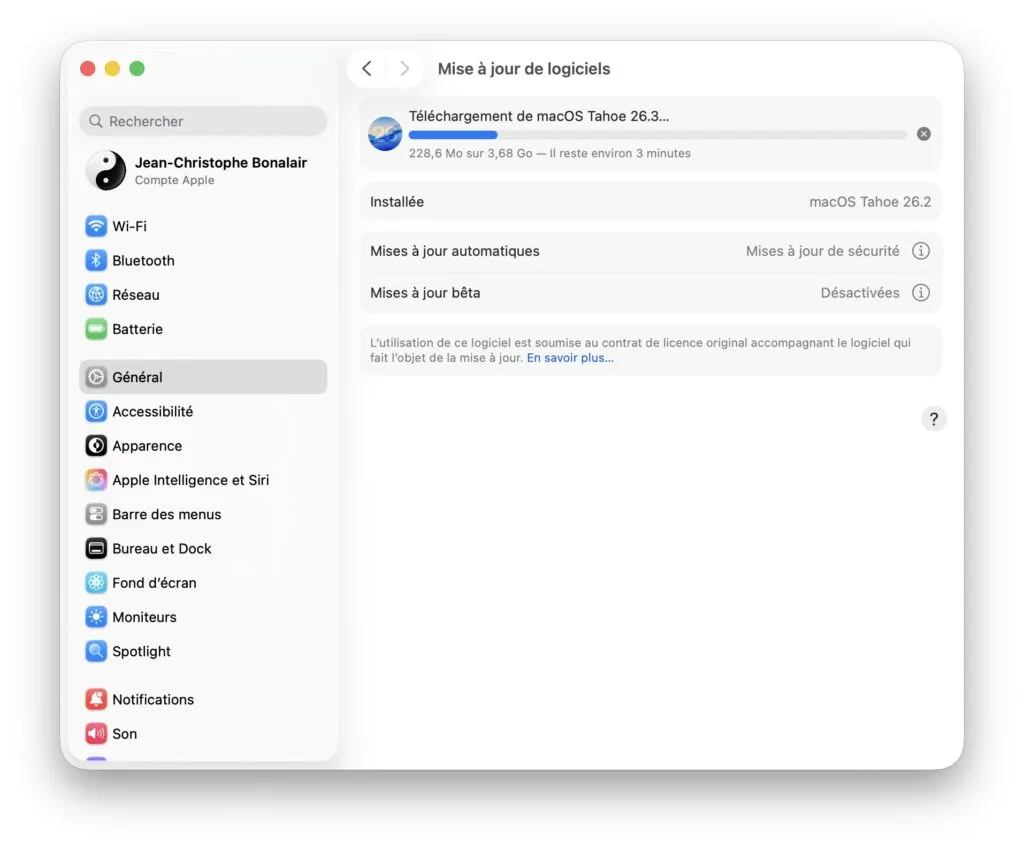
Task: Click the Rechercher search field
Action: click(x=203, y=121)
